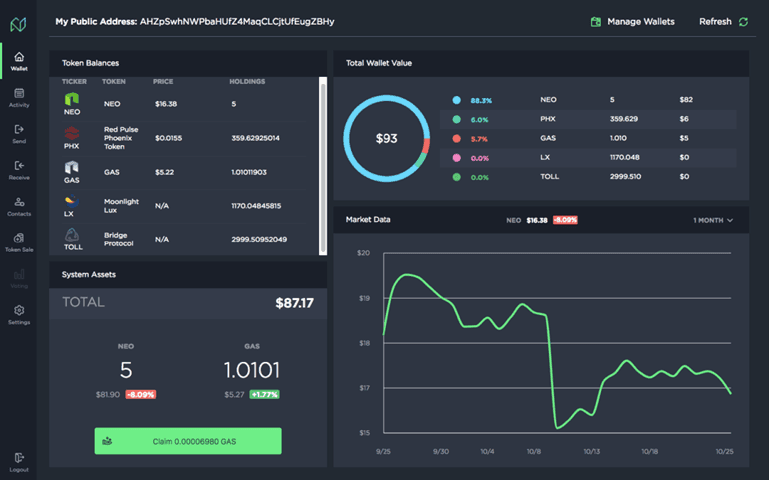Click the 1170.048 LX amount
The width and height of the screenshot is (769, 480).
pyautogui.click(x=625, y=157)
